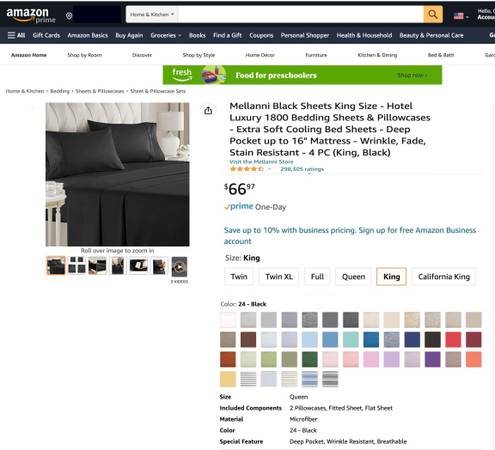Open the Bed & Bath tab

(x=441, y=55)
